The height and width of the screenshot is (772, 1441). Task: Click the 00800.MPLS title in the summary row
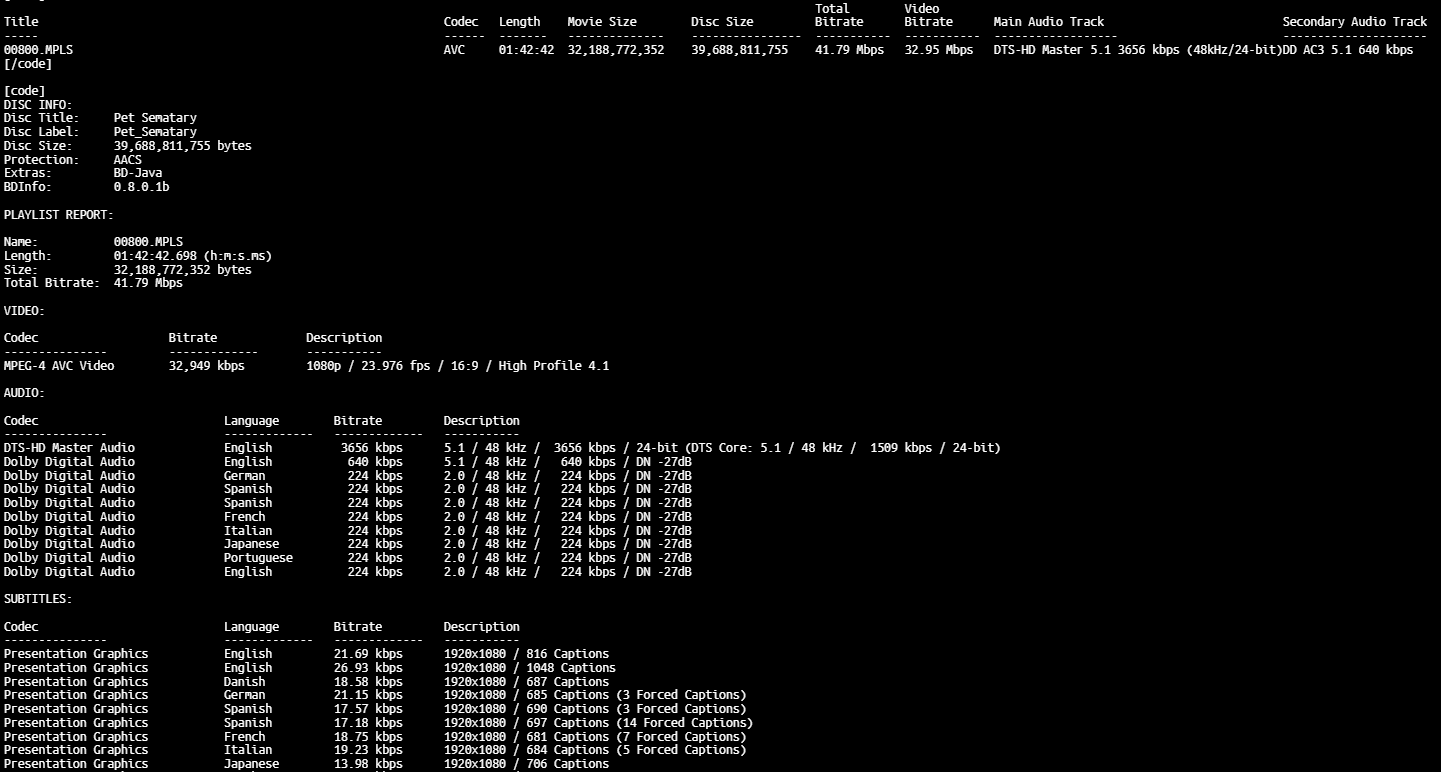coord(38,50)
